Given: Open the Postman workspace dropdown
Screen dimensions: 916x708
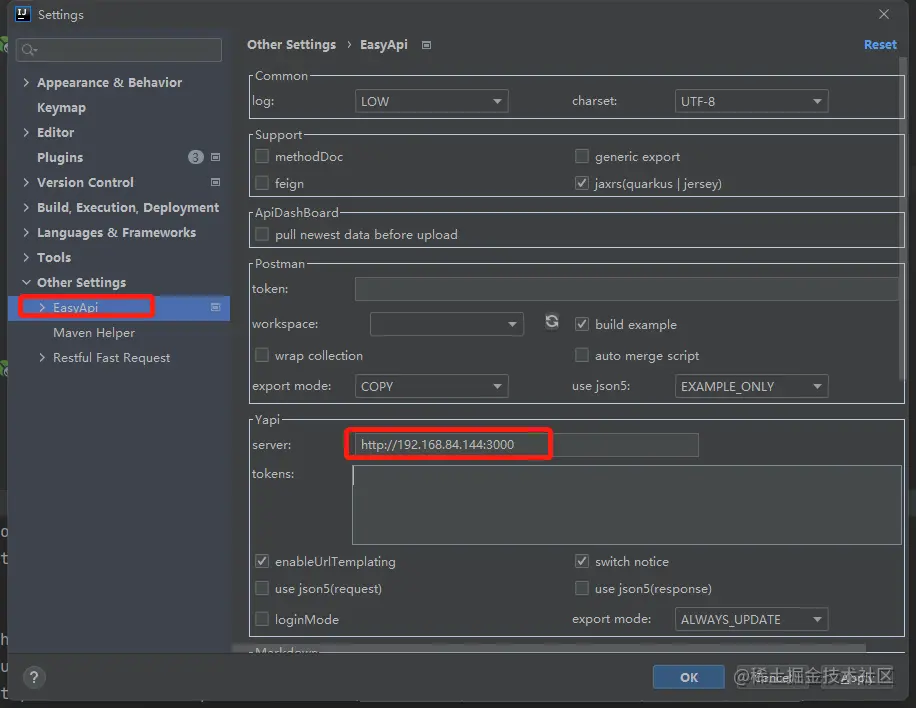Looking at the screenshot, I should [446, 324].
